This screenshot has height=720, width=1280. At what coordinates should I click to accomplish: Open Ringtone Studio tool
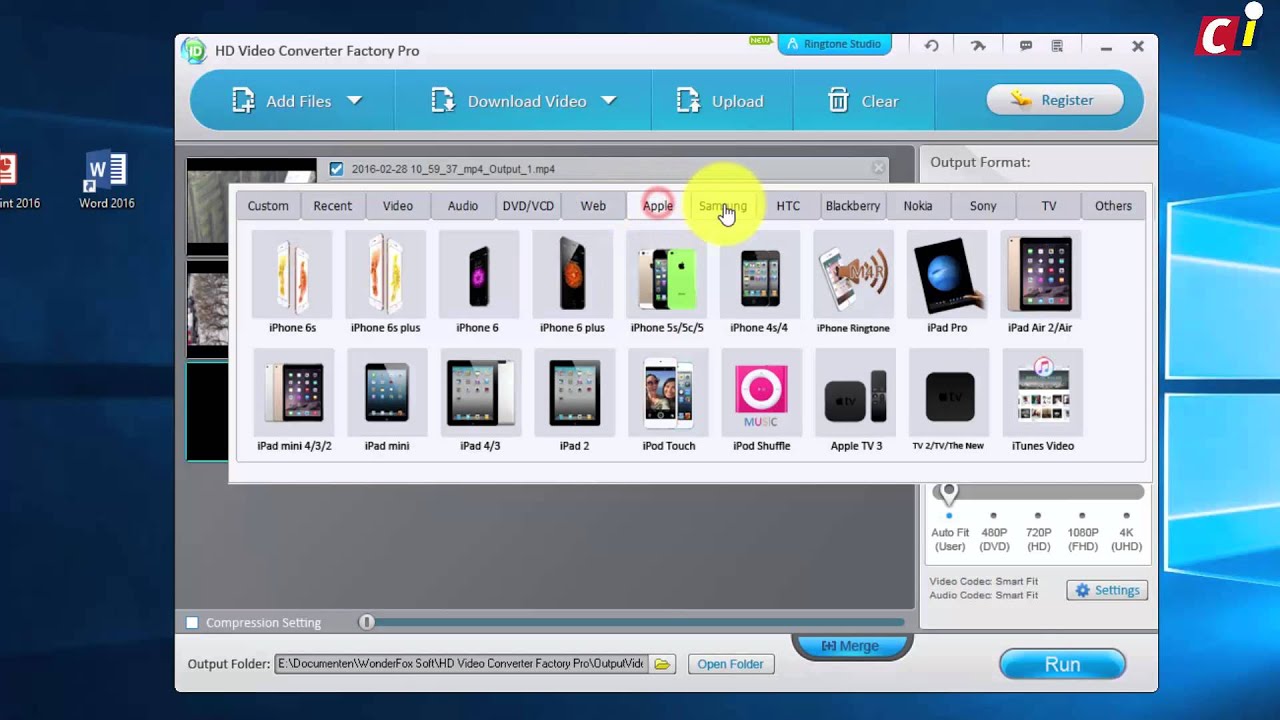(x=834, y=44)
